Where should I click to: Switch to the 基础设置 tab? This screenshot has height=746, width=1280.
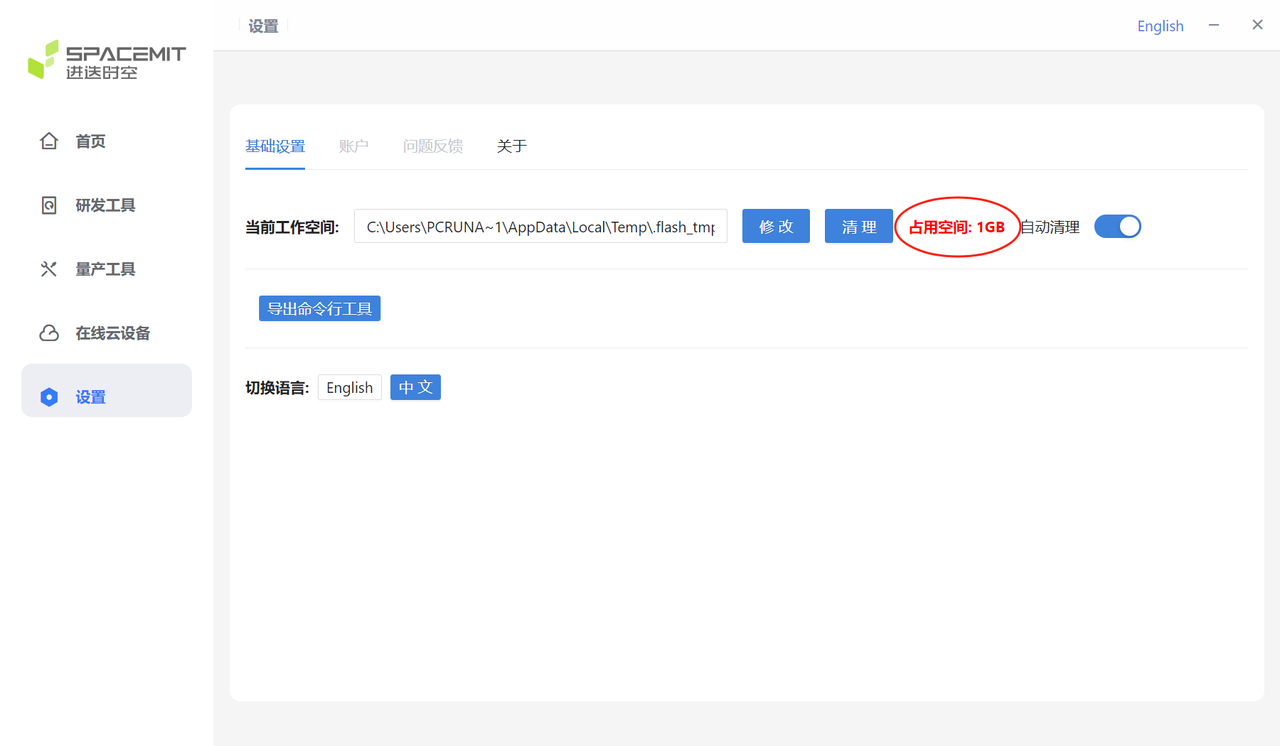(275, 146)
